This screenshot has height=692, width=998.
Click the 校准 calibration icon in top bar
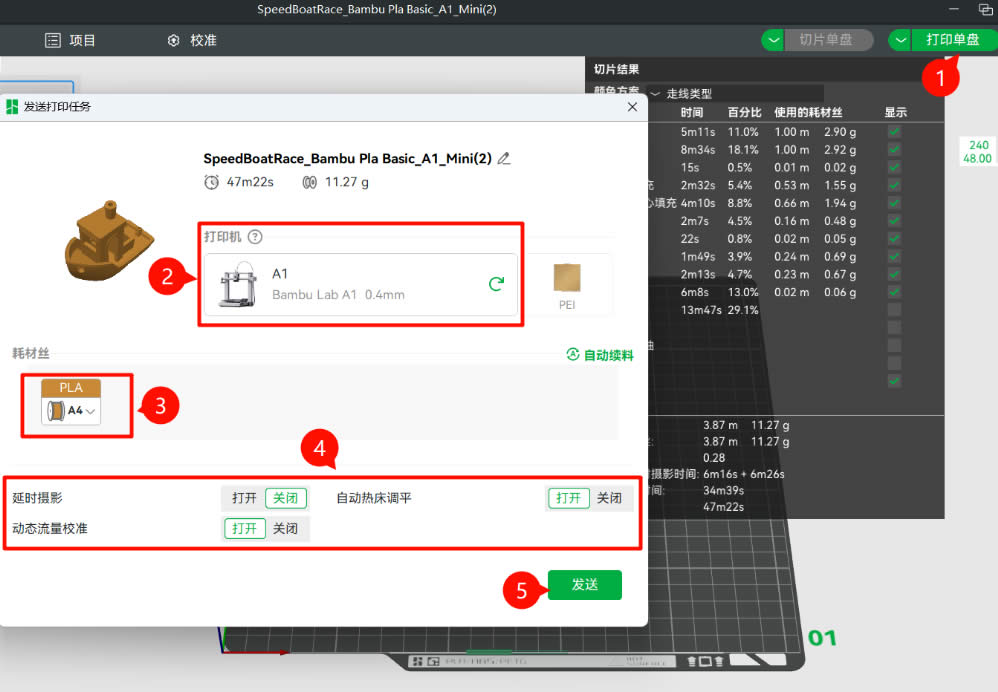click(x=174, y=41)
